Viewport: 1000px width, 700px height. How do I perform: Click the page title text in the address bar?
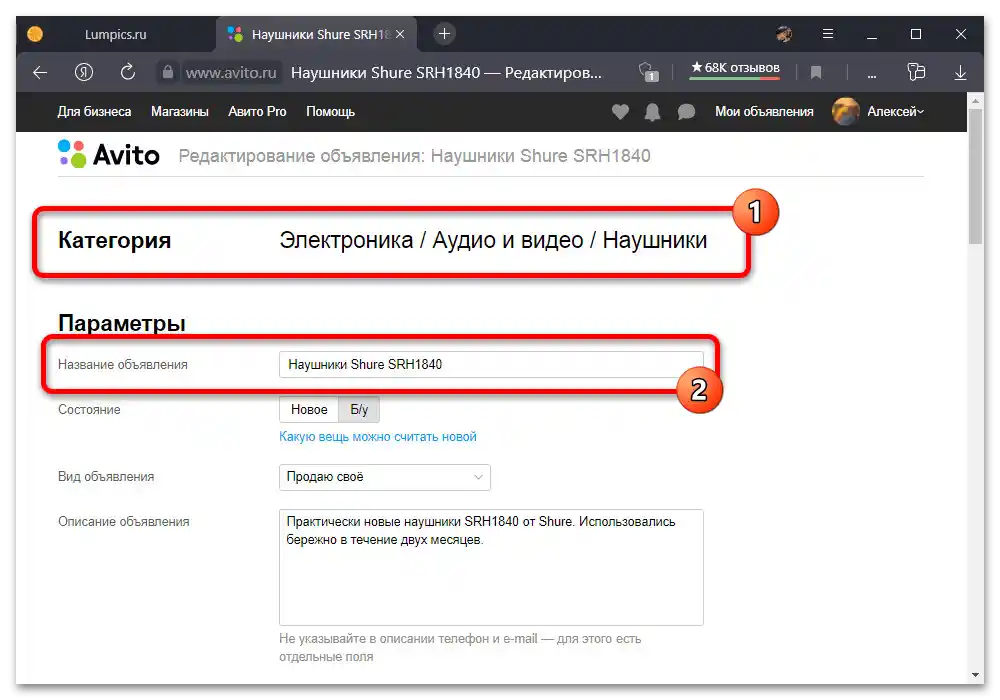(x=446, y=73)
